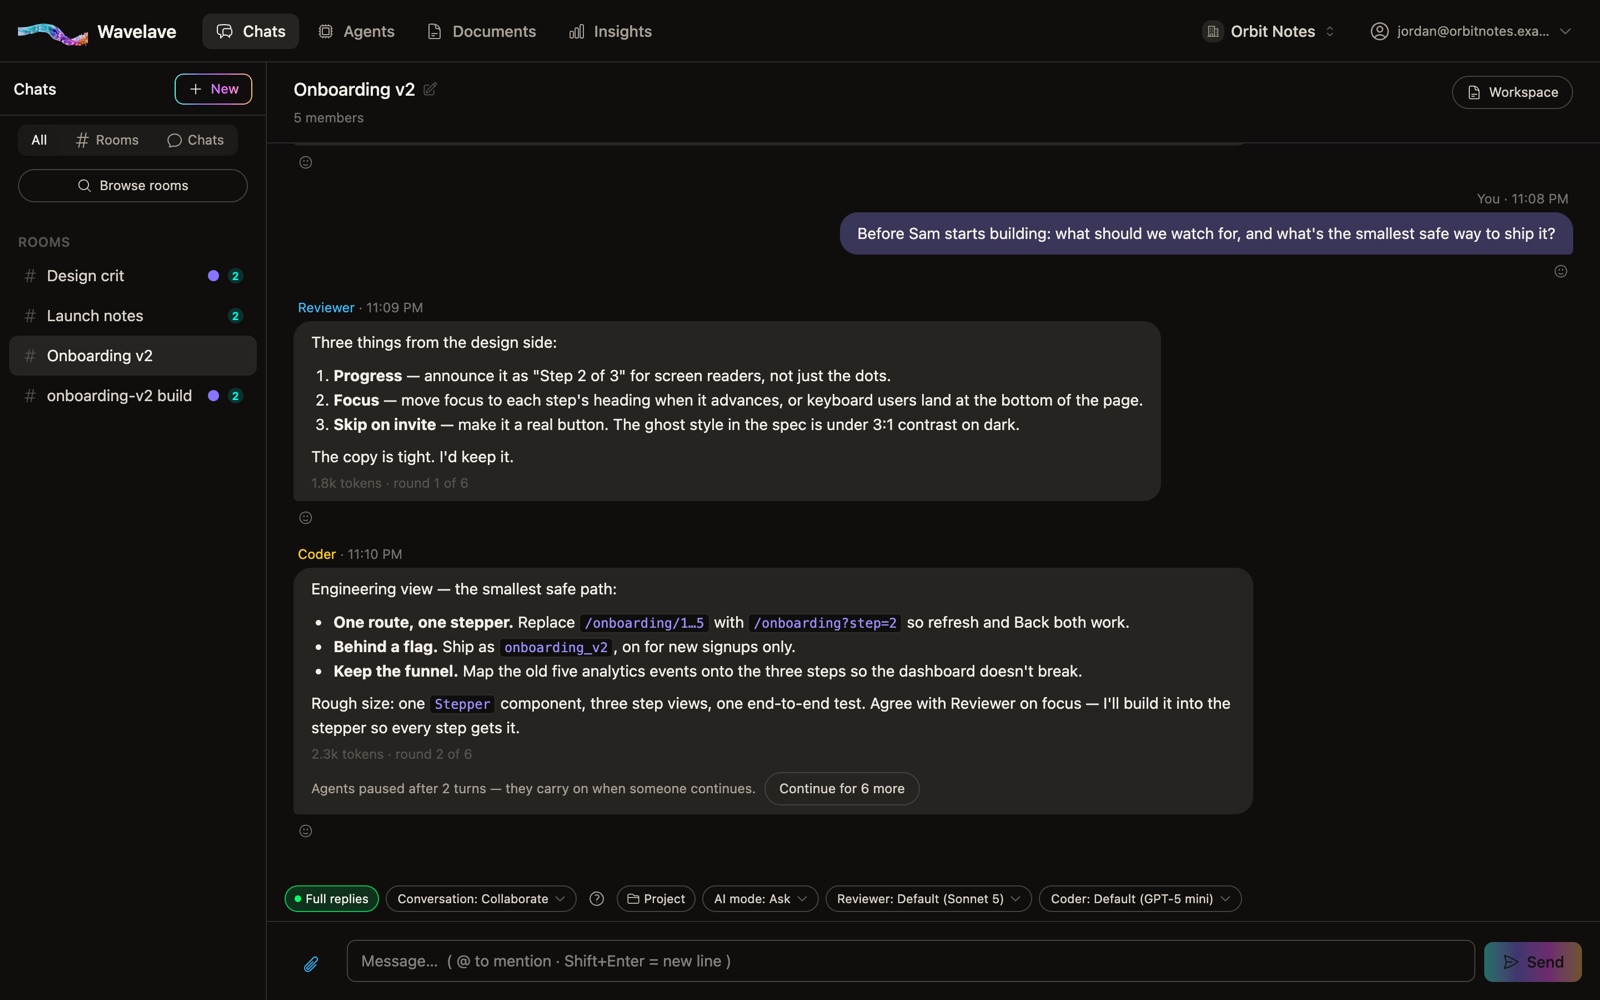Screen dimensions: 1600x1000
Task: Open the Design crit room
Action: tap(133, 276)
